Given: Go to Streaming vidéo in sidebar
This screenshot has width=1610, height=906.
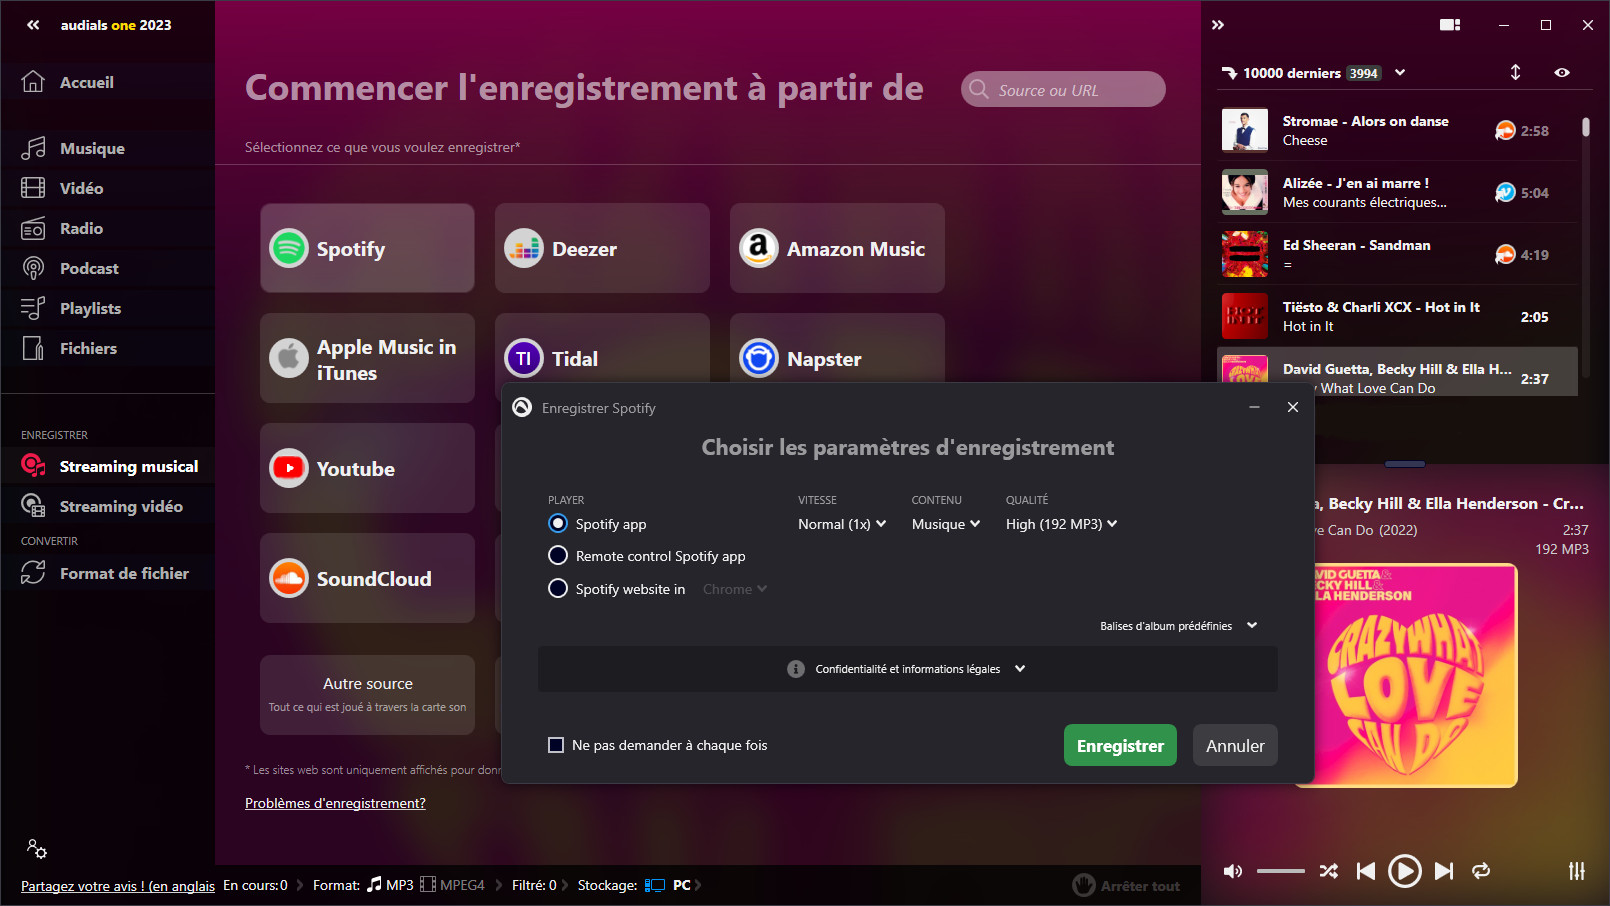Looking at the screenshot, I should tap(120, 506).
